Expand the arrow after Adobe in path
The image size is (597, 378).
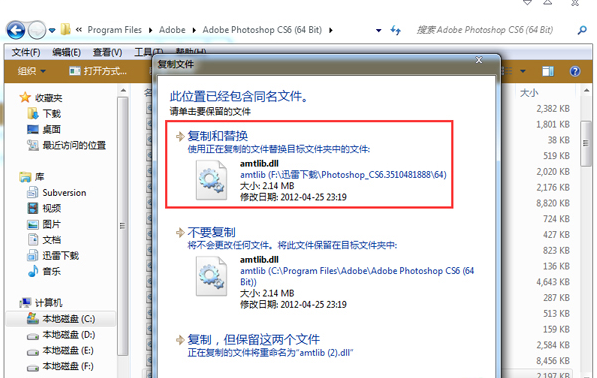(194, 30)
